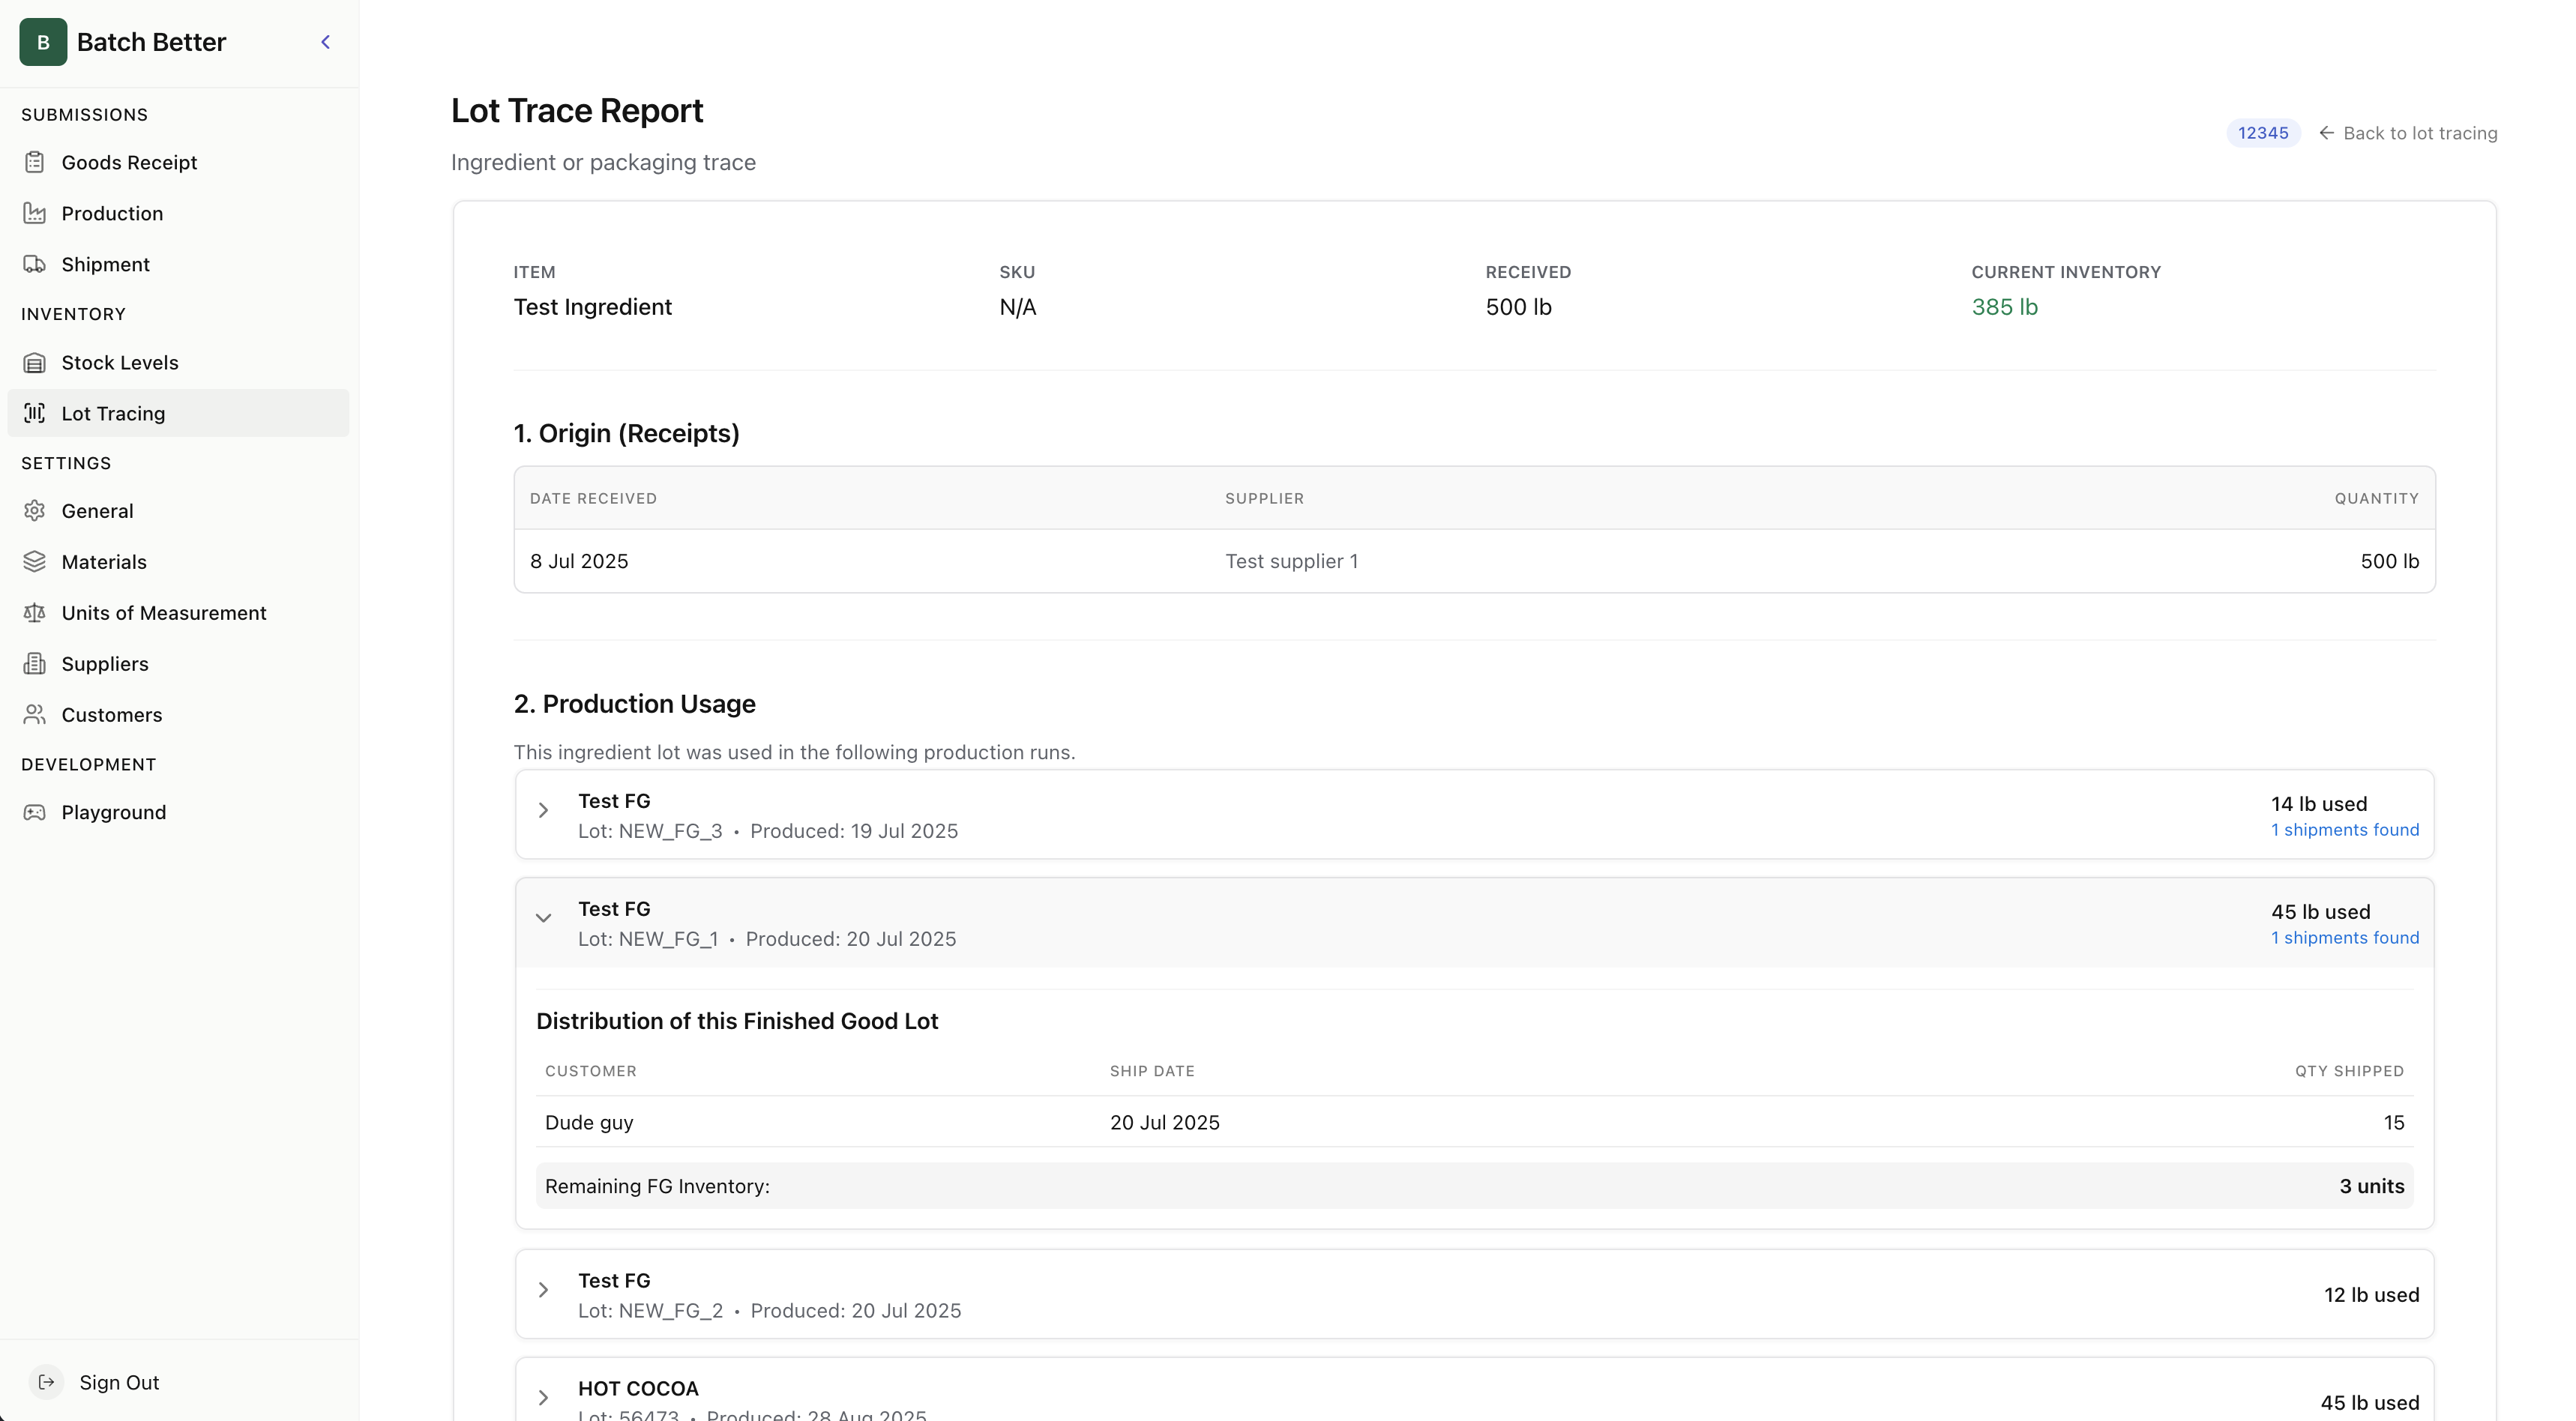2576x1421 pixels.
Task: Select the Stock Levels icon
Action: [35, 362]
